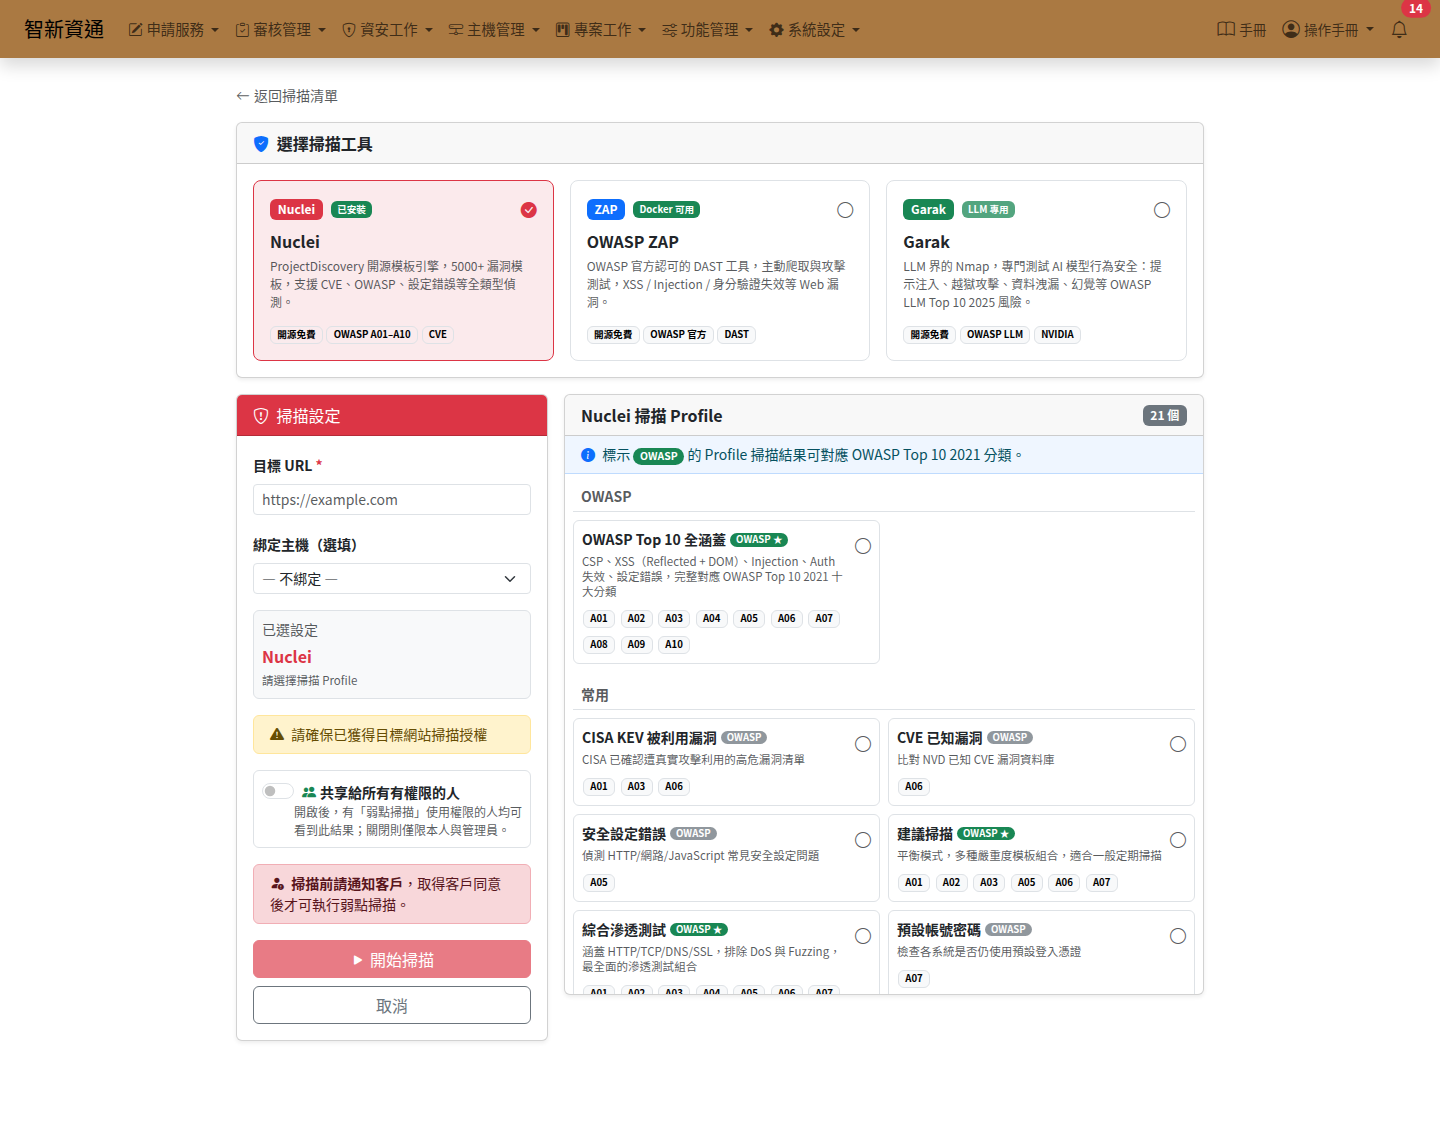The image size is (1440, 1125).
Task: Click the warning triangle icon for 掃描授權
Action: coord(277,735)
